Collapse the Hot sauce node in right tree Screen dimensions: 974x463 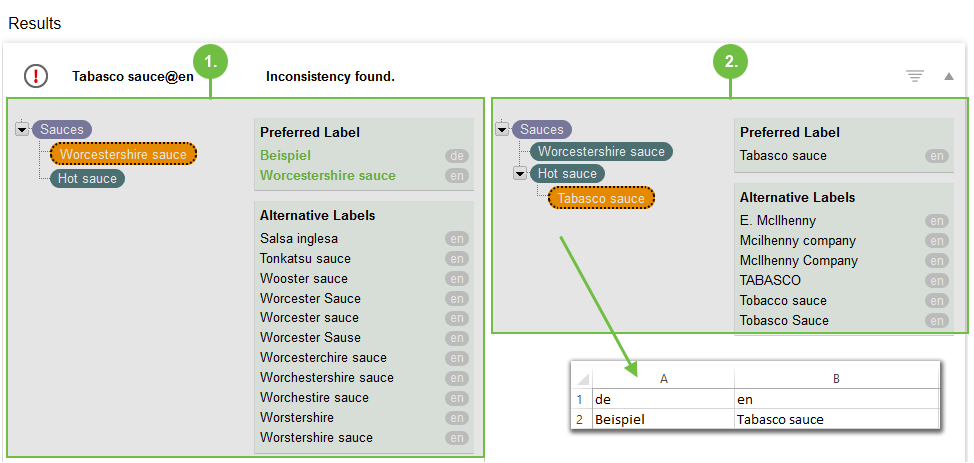tap(520, 174)
